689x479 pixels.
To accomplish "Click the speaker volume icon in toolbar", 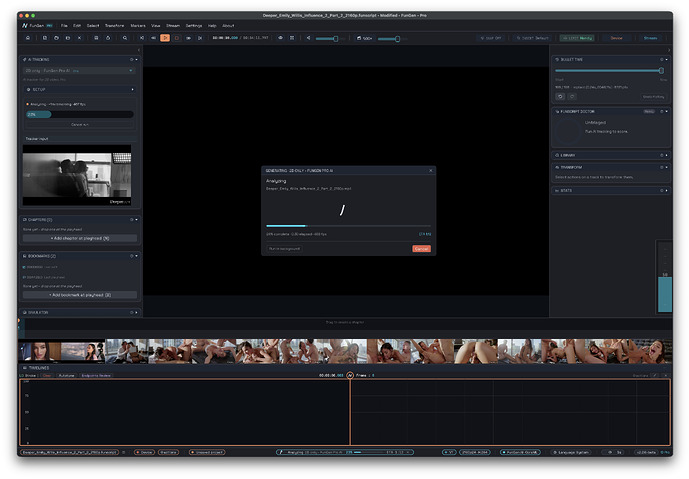I will [308, 38].
